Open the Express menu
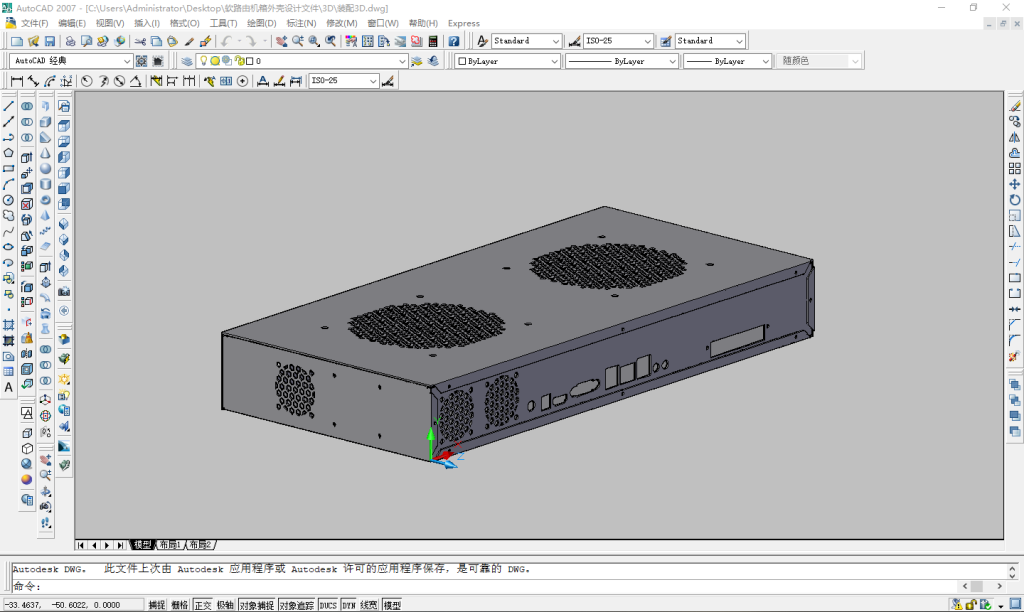 [x=464, y=23]
